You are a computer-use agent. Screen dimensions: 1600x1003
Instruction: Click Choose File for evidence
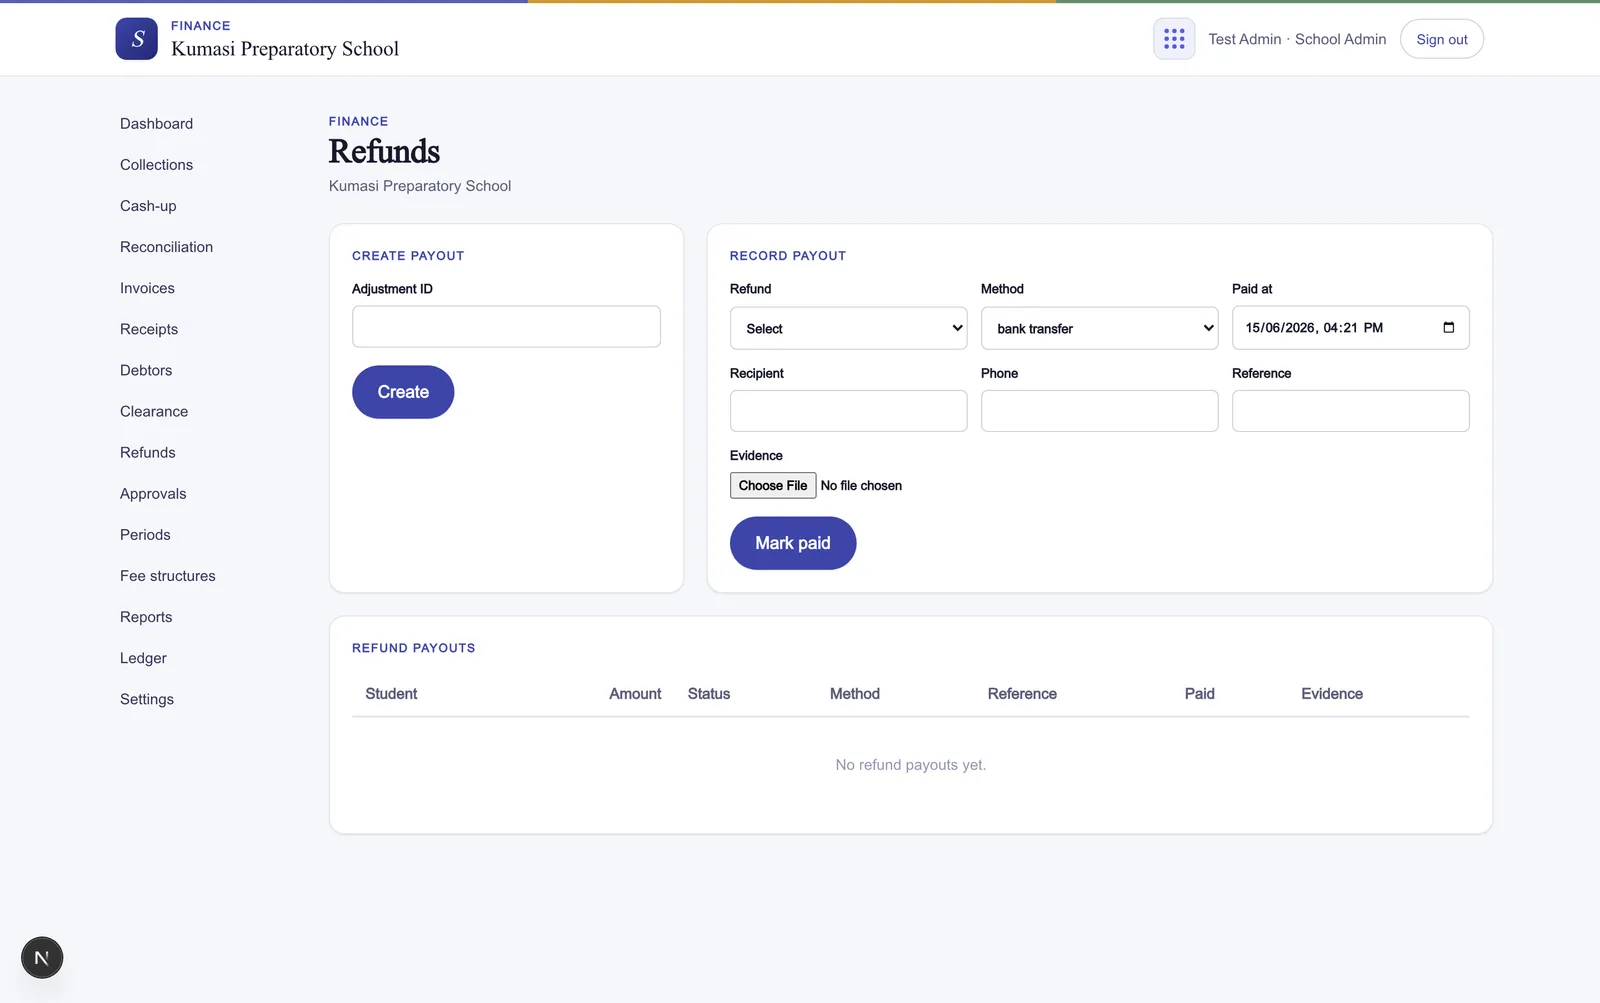pyautogui.click(x=773, y=485)
